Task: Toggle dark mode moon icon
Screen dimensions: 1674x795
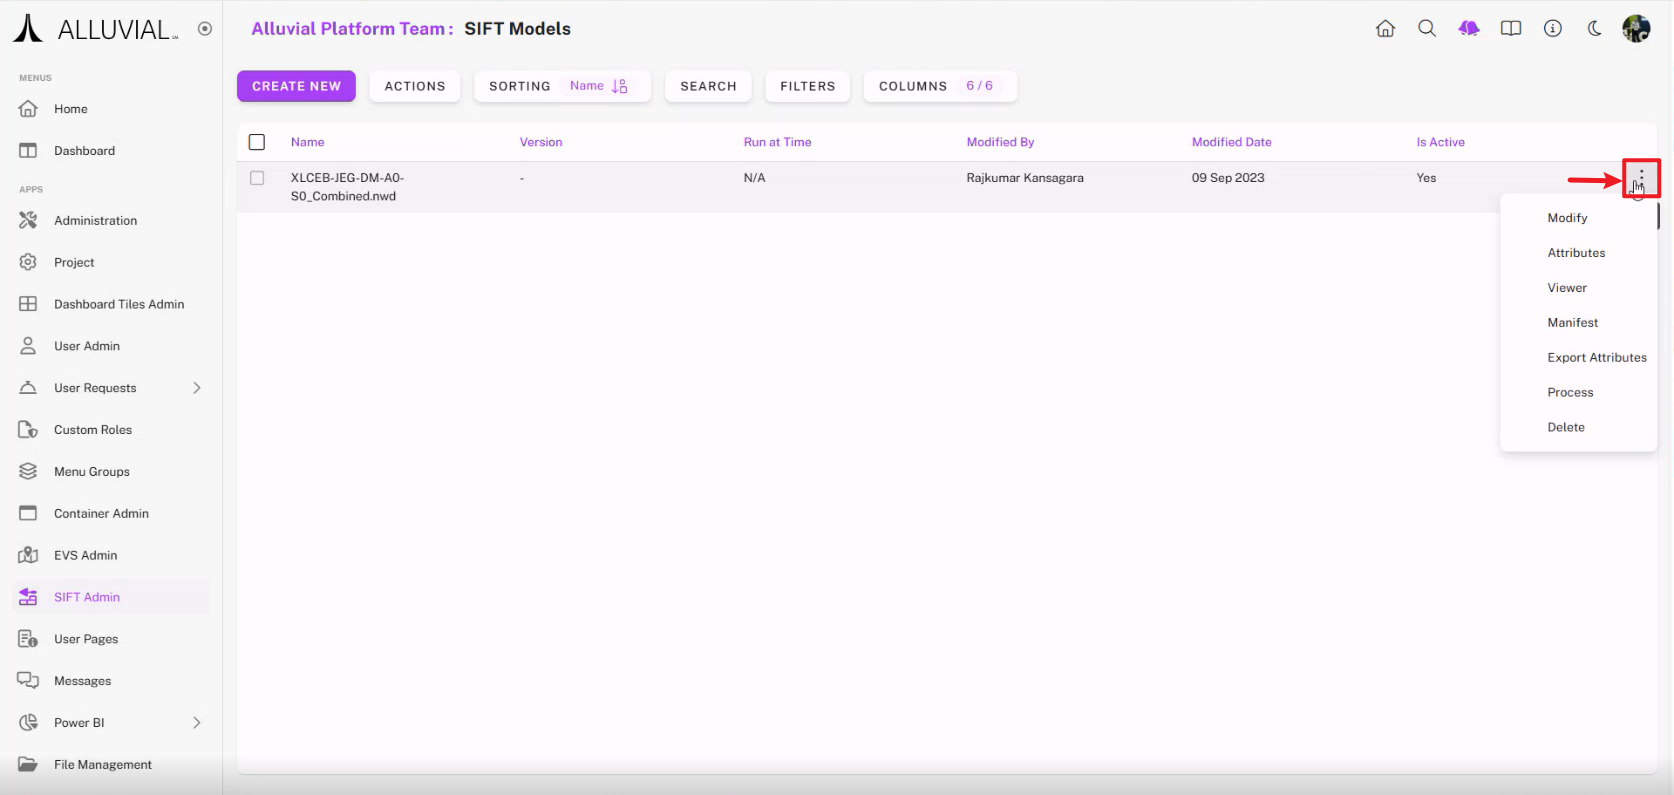Action: tap(1595, 29)
